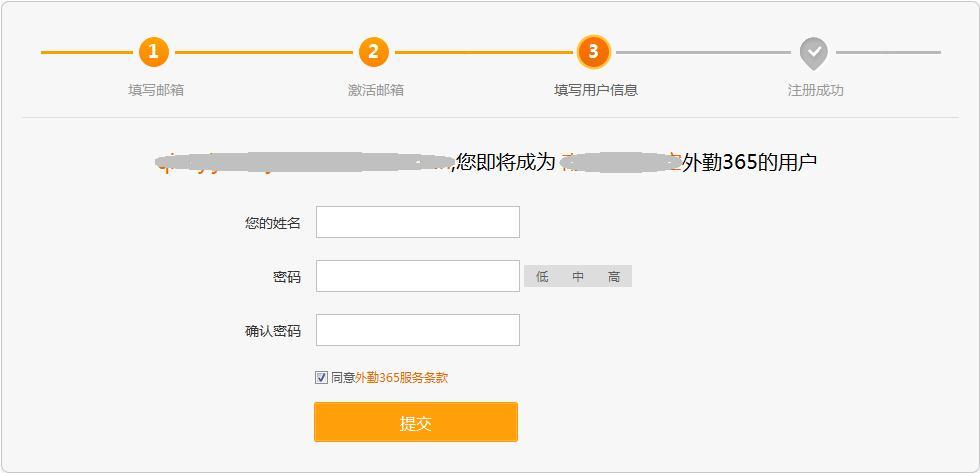The height and width of the screenshot is (473, 980).
Task: Open the 外勤365服务条款 terms link
Action: coord(401,378)
